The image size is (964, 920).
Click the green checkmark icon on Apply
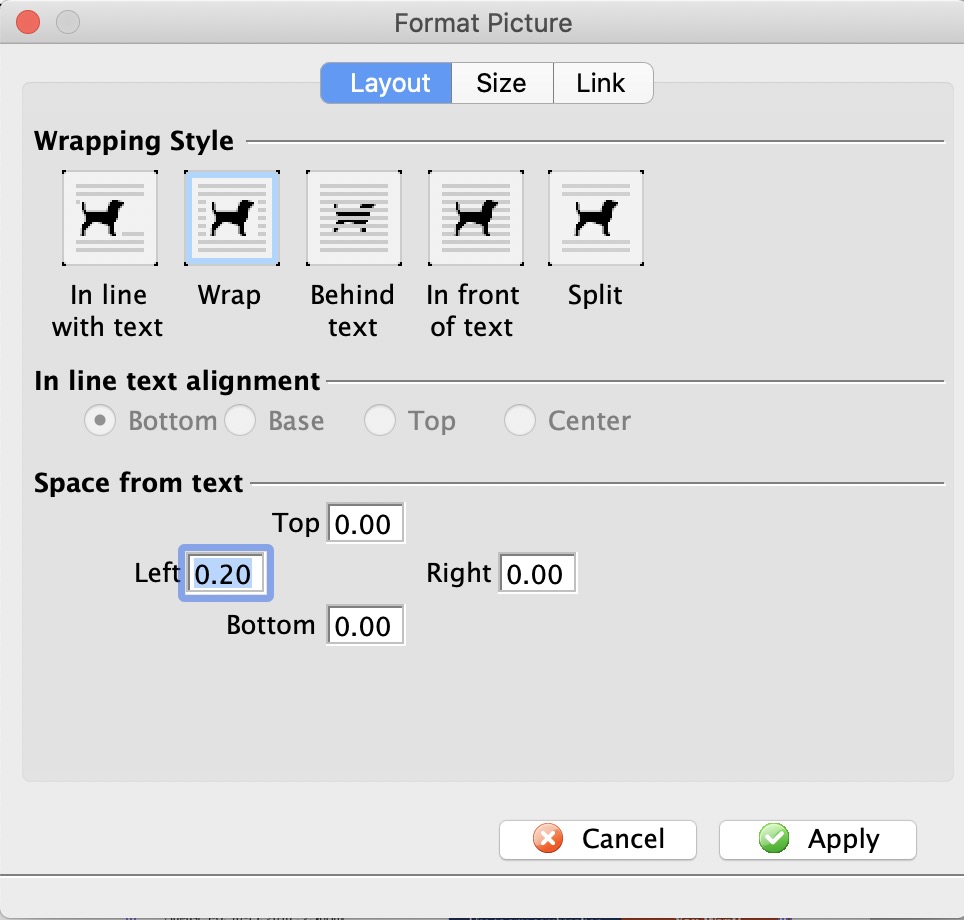click(773, 839)
